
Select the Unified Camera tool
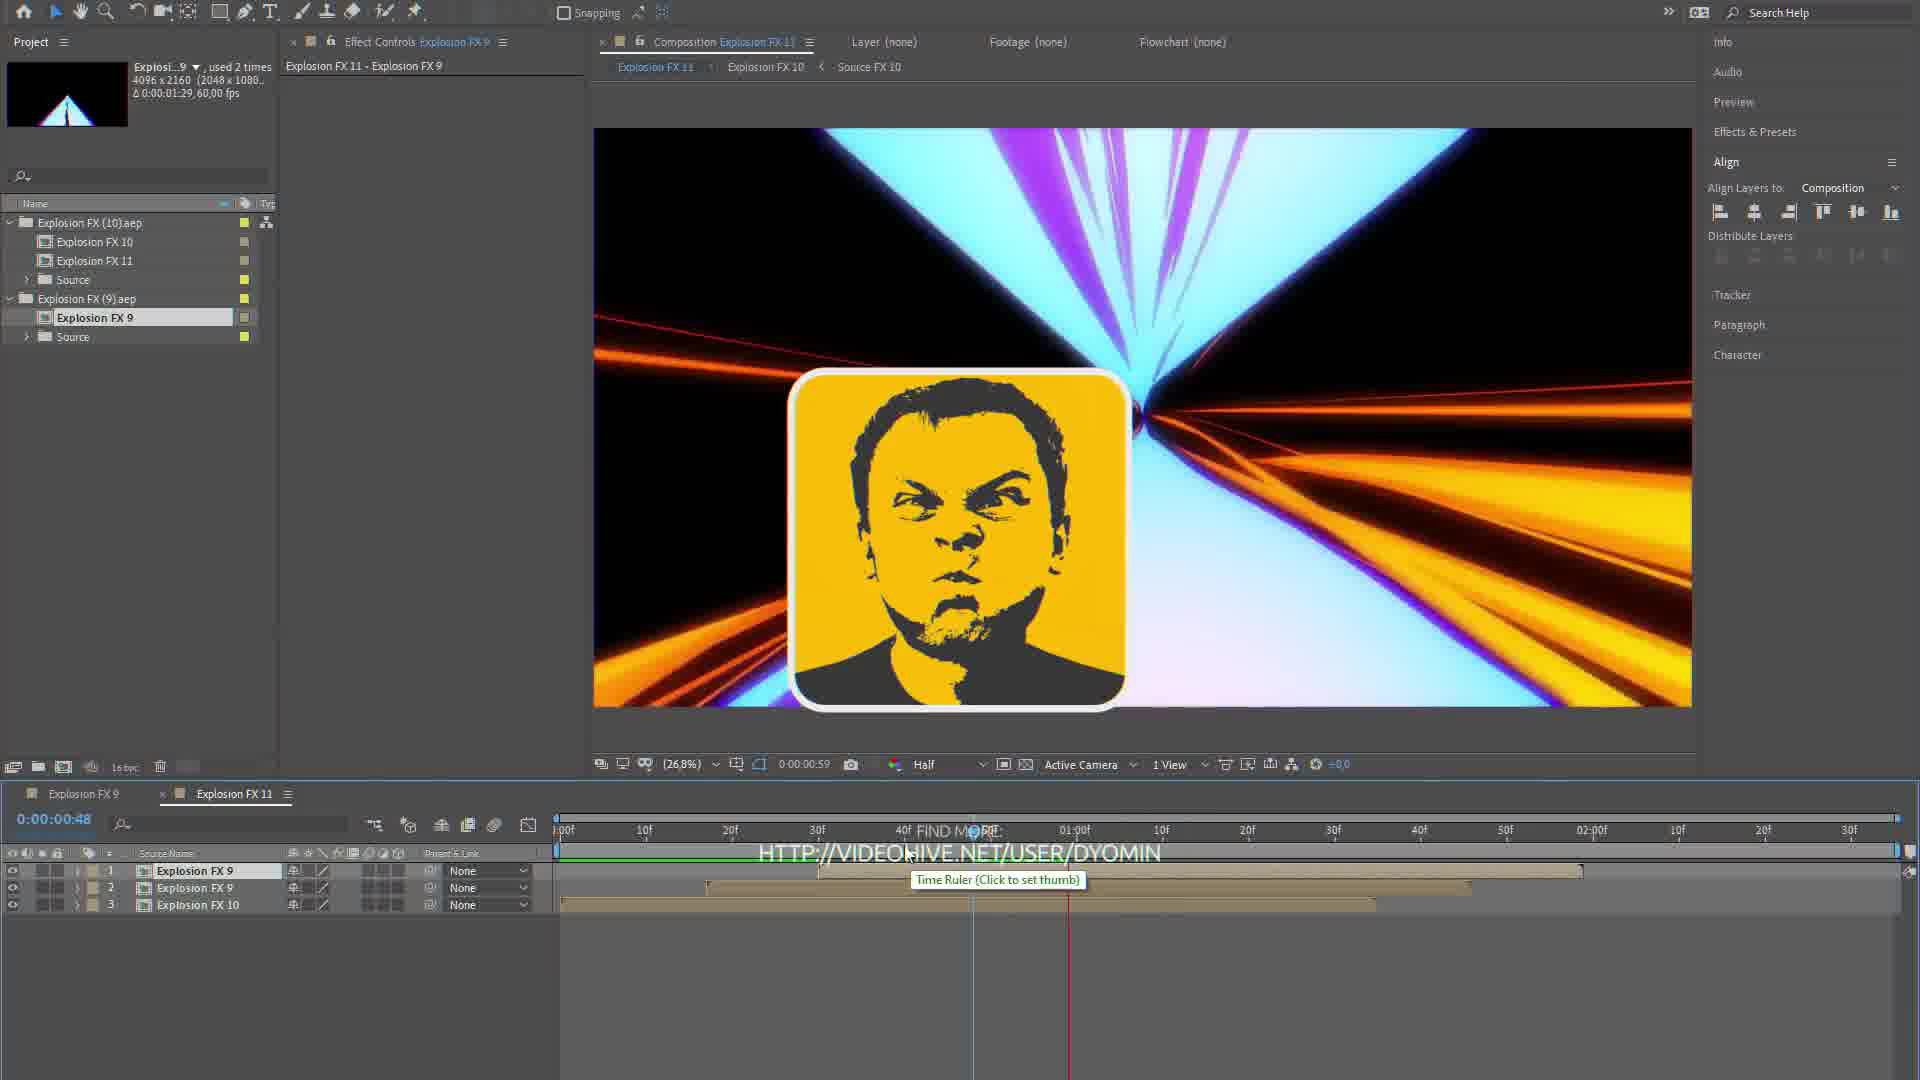tap(163, 12)
